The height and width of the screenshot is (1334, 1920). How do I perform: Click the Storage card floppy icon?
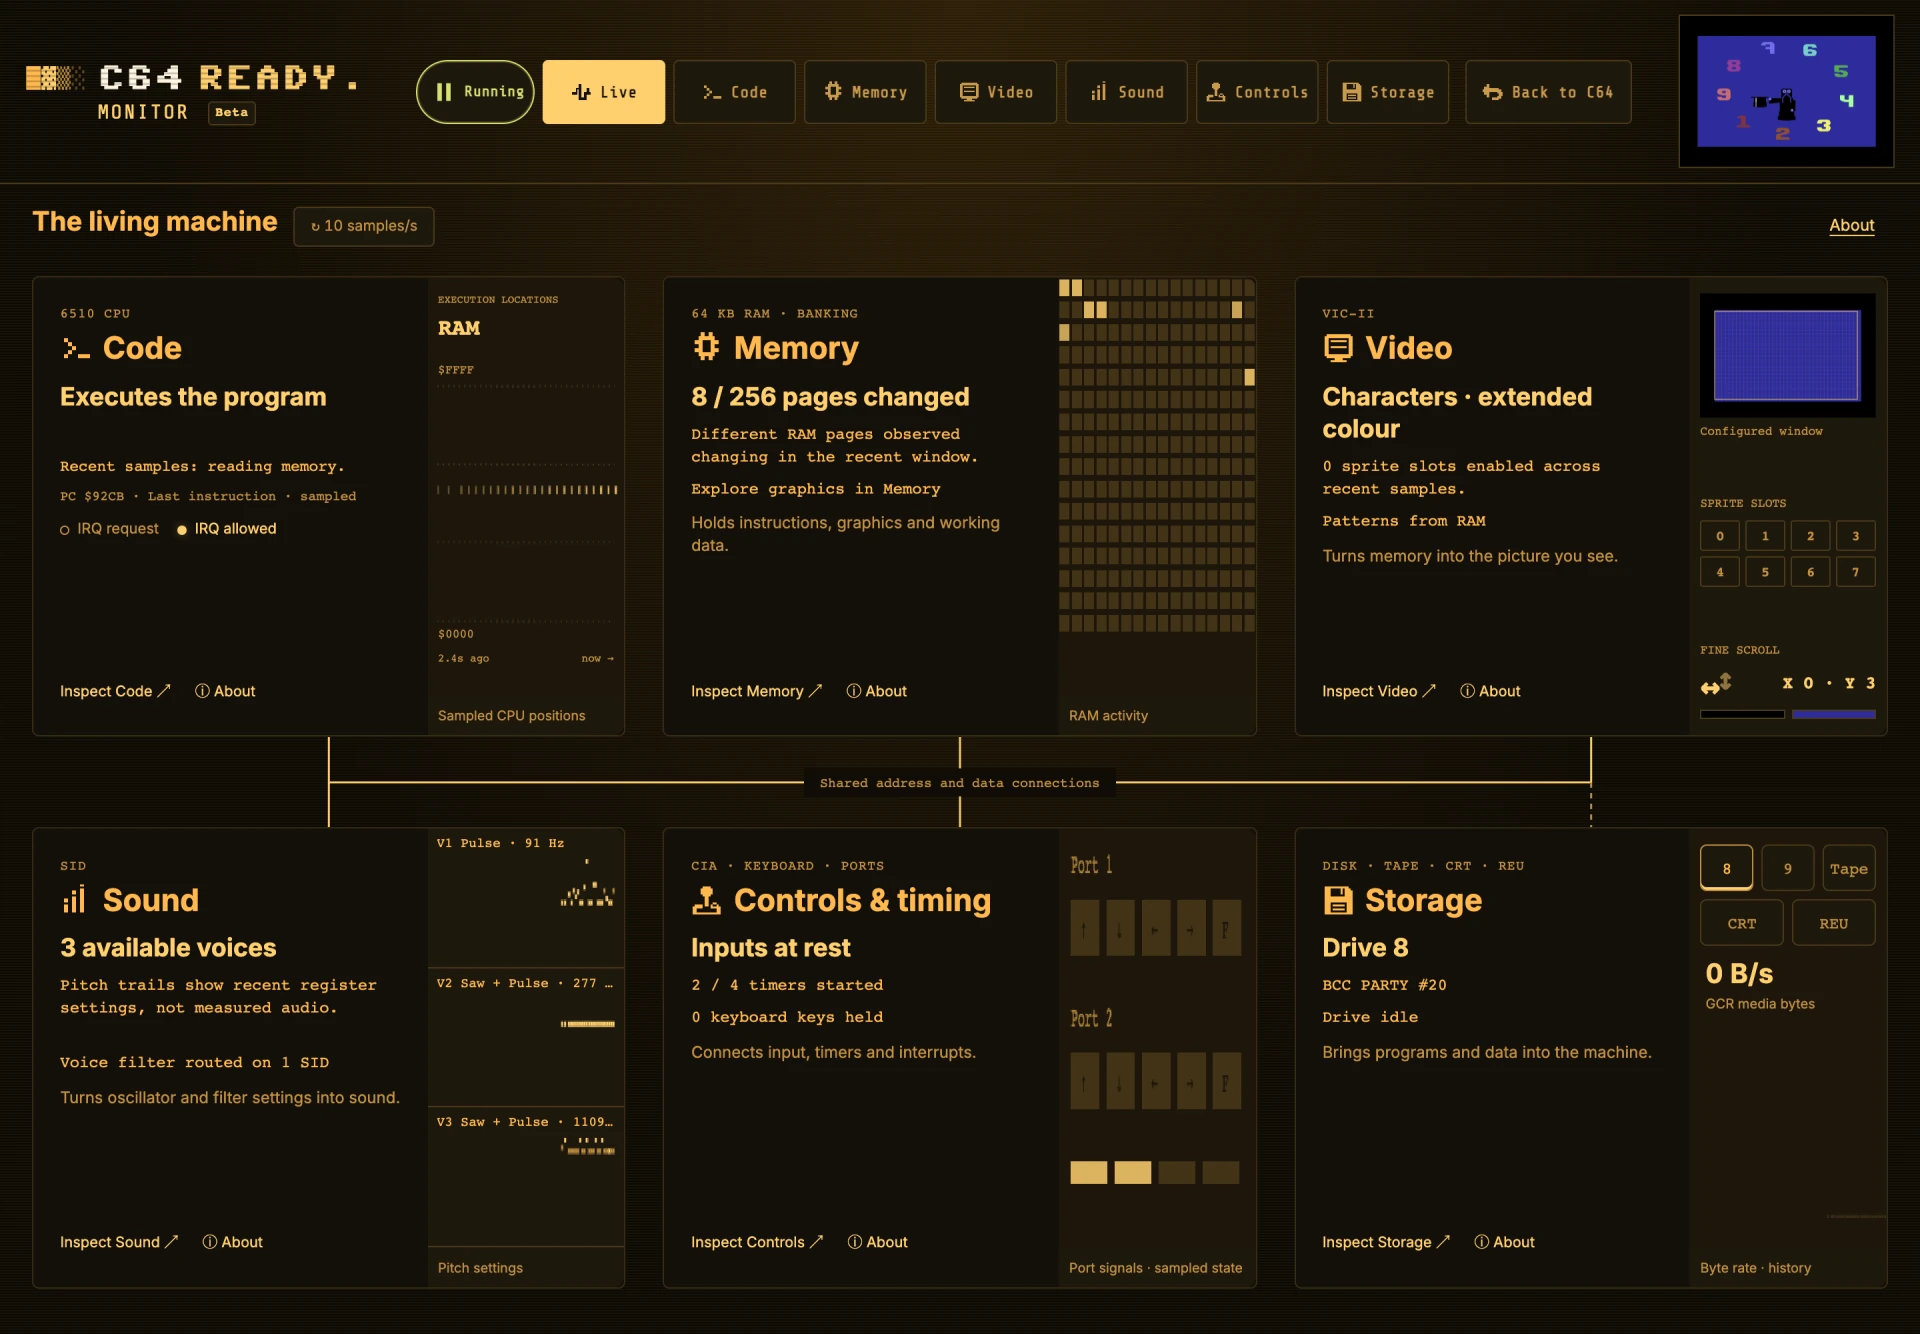[1338, 900]
